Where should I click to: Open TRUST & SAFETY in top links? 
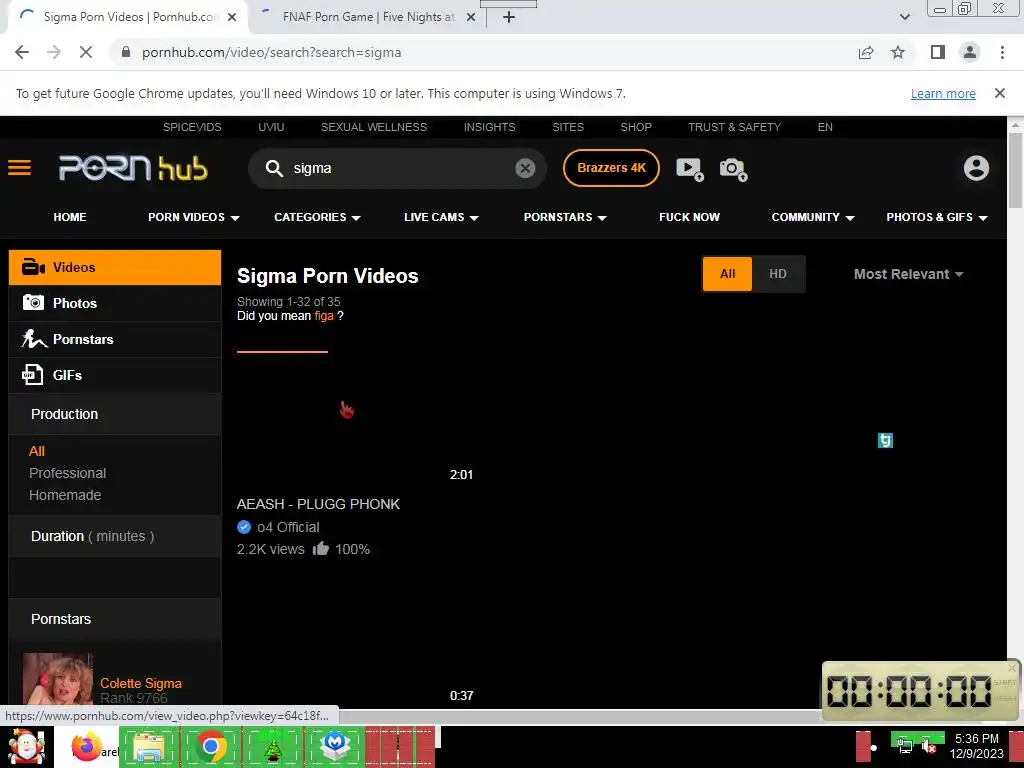point(734,127)
